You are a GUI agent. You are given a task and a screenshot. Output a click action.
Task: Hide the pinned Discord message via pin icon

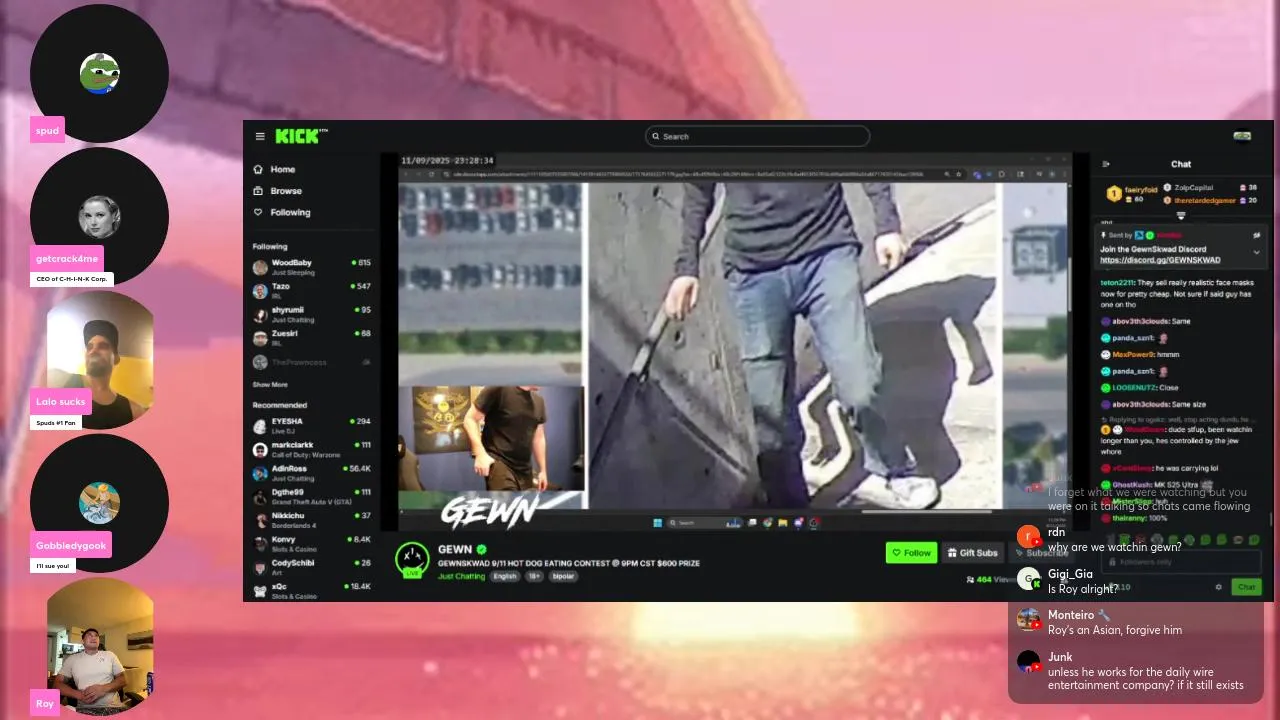point(1257,235)
